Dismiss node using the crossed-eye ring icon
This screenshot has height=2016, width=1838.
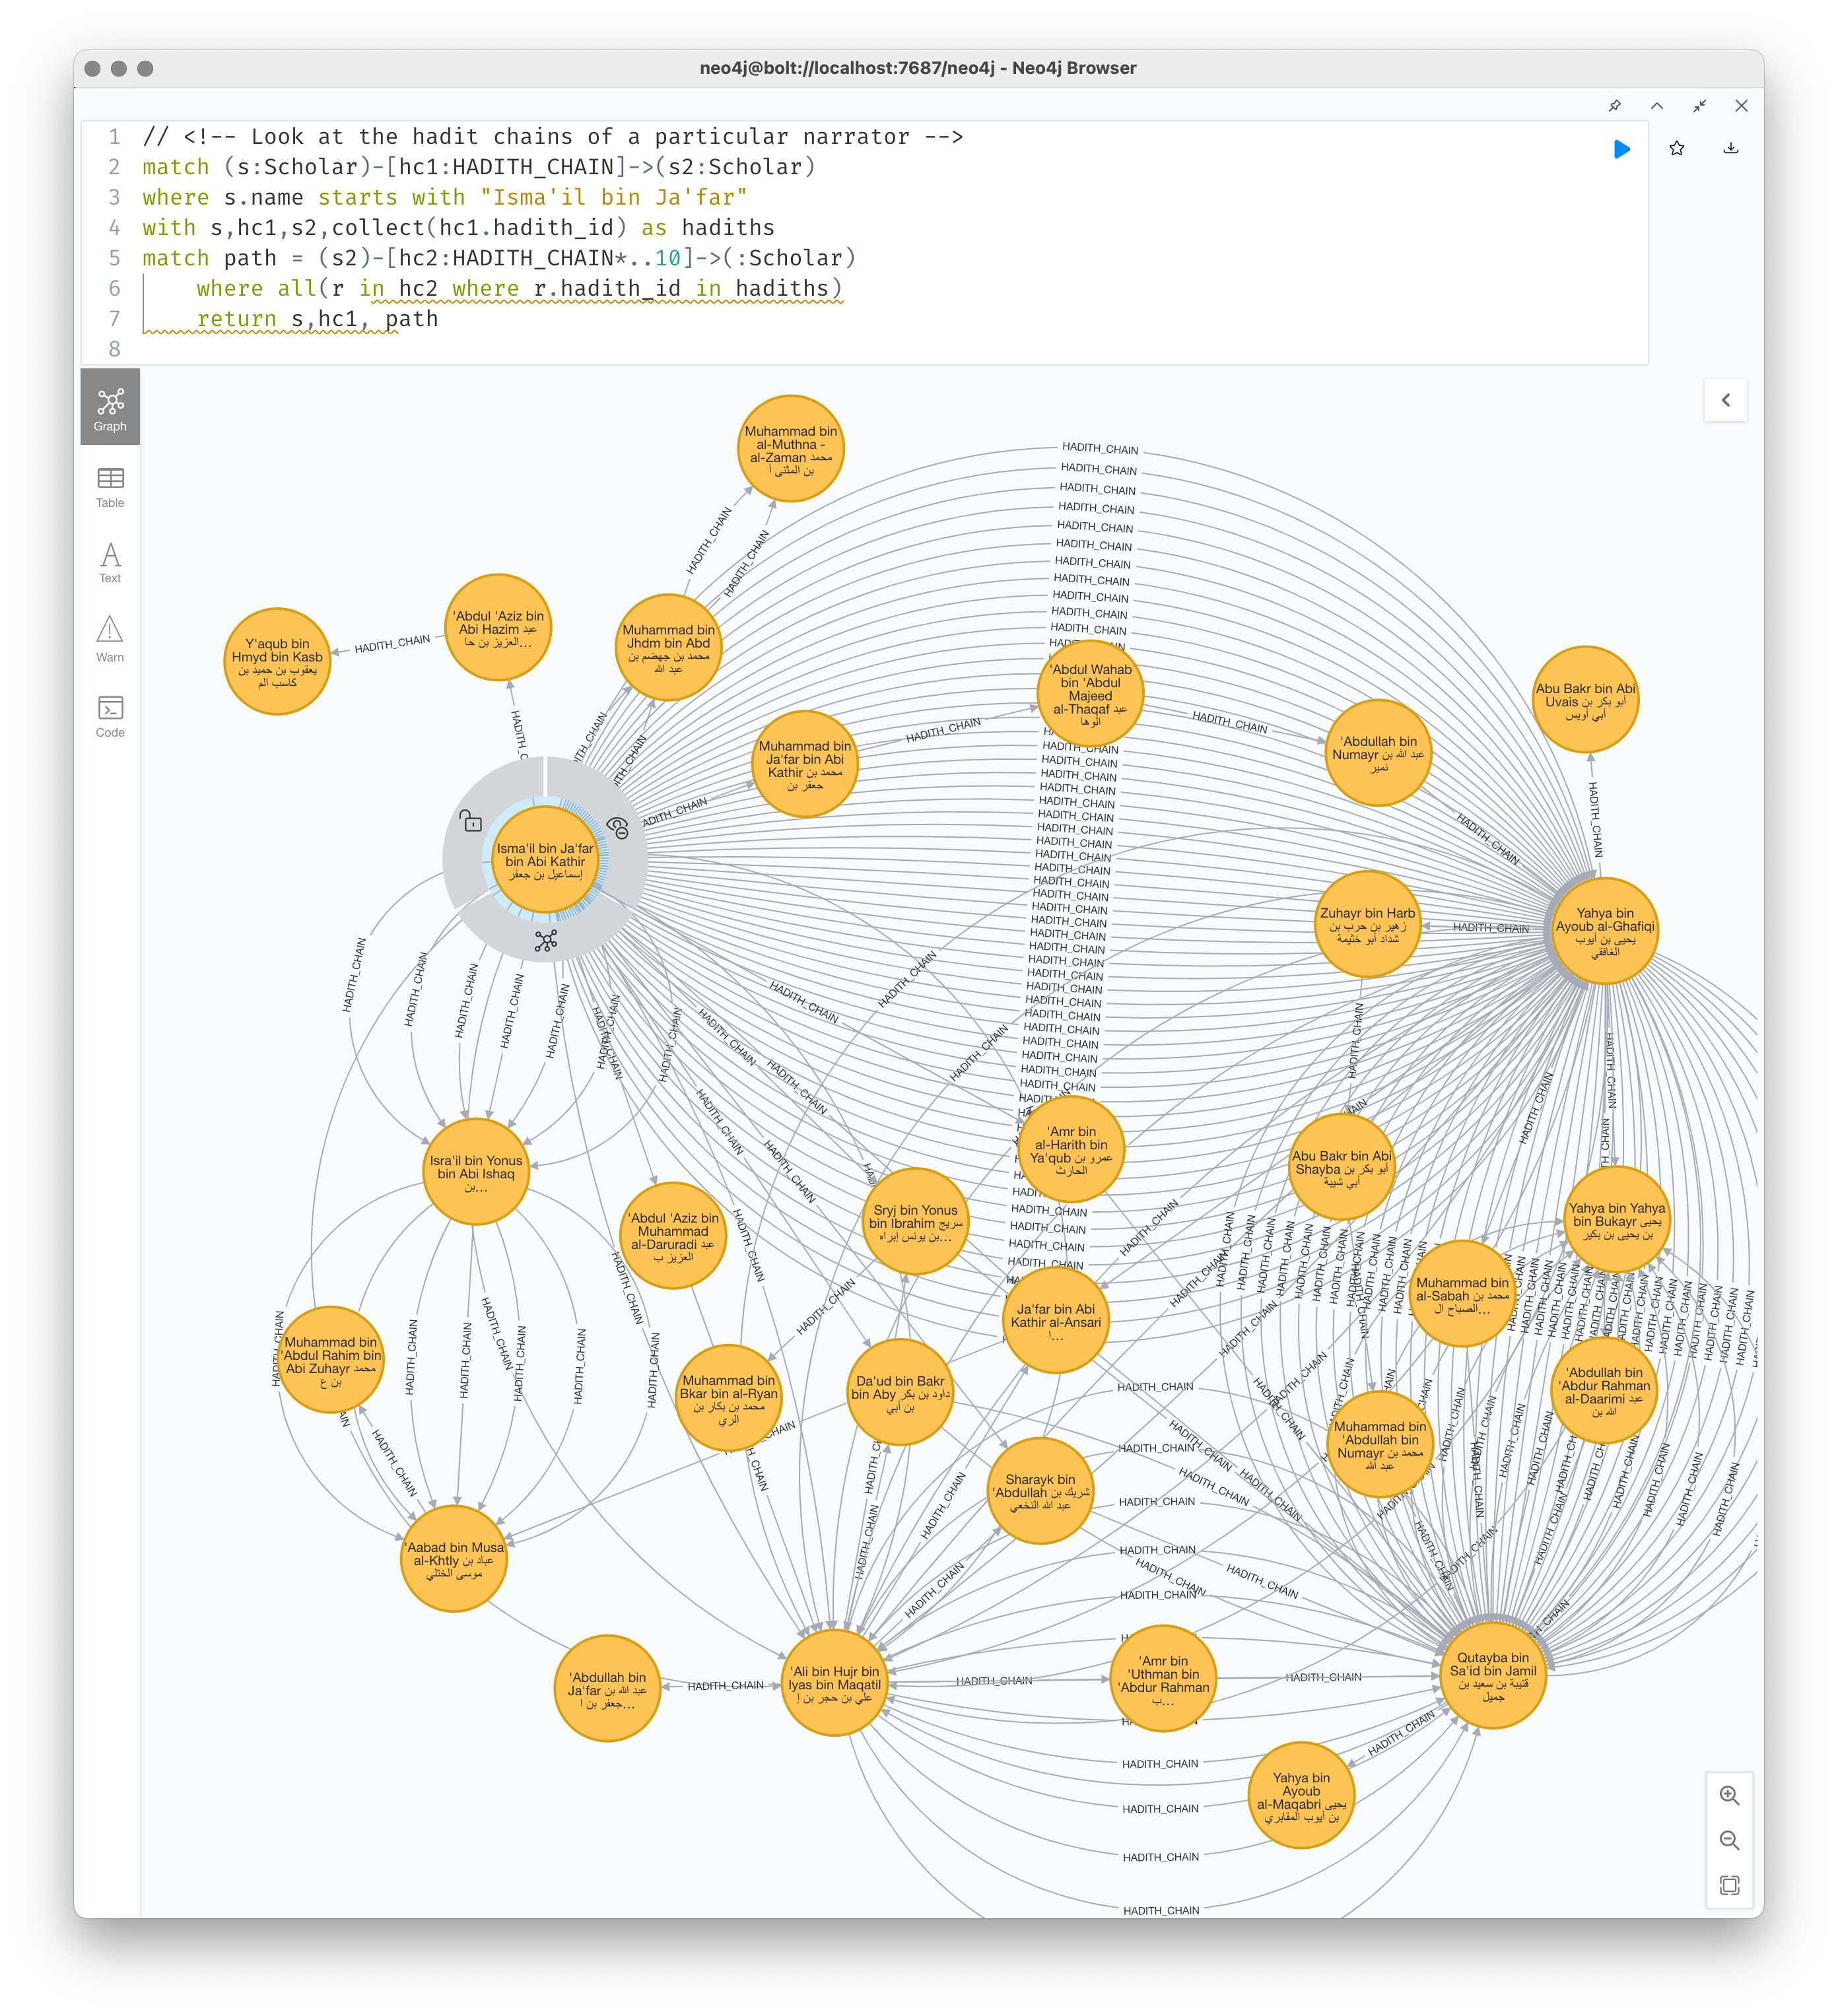tap(618, 828)
